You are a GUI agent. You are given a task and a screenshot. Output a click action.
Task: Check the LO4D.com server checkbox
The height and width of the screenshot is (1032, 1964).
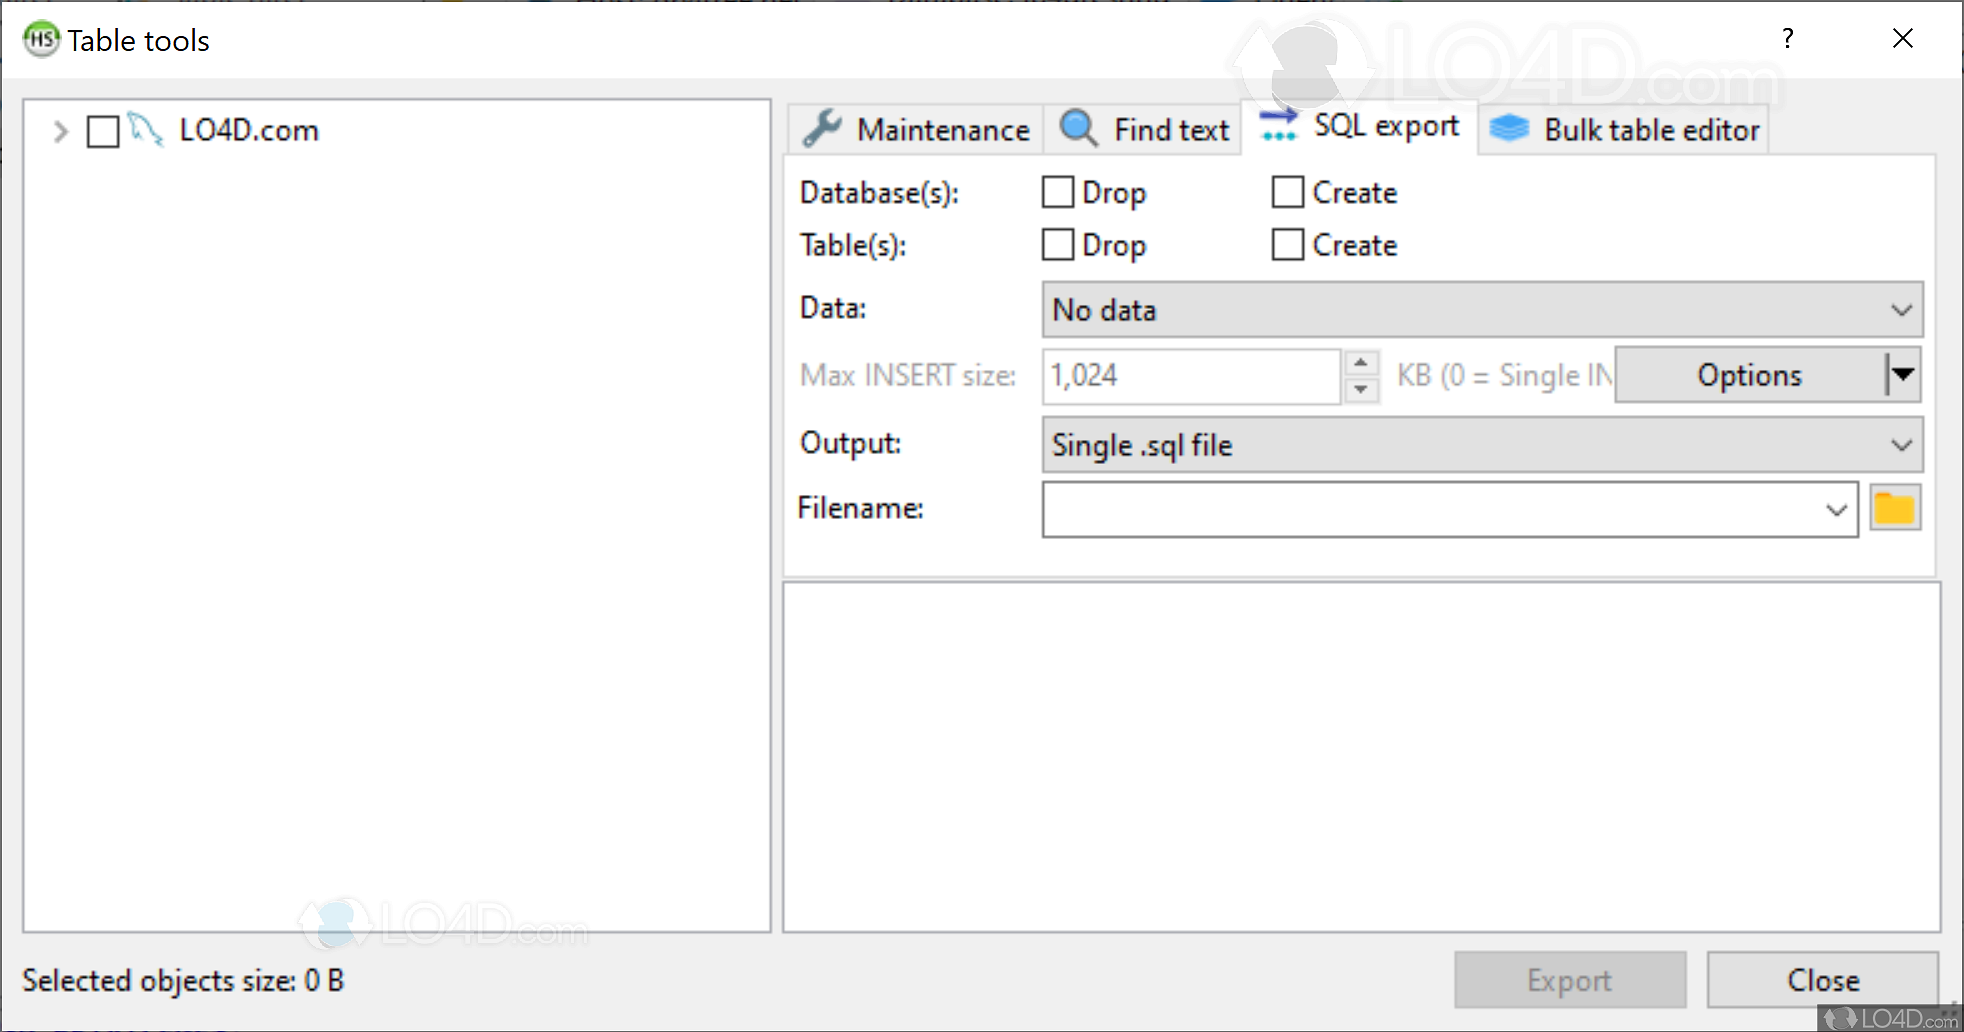pos(101,131)
